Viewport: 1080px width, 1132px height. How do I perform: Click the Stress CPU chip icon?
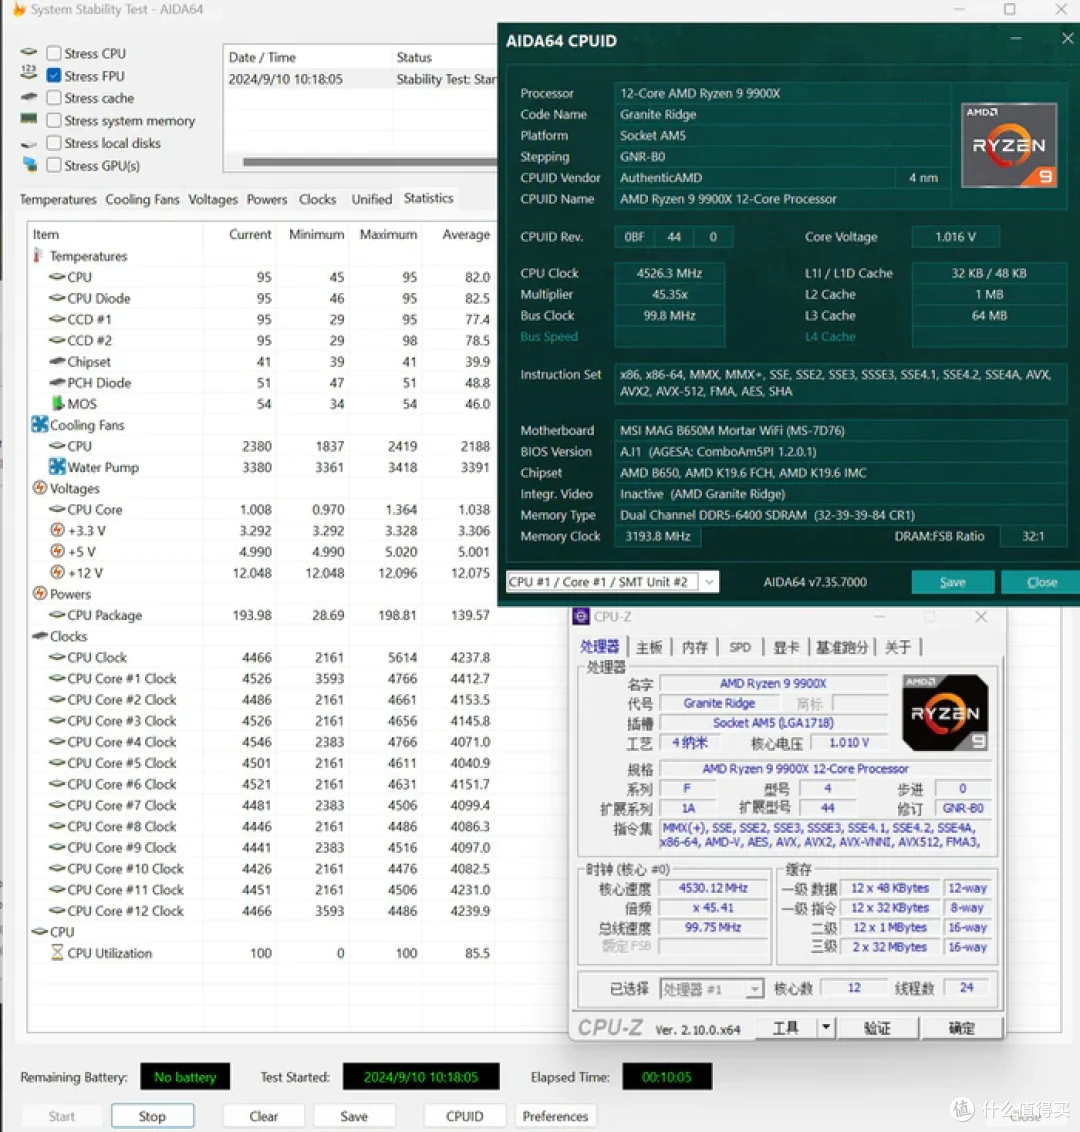(x=29, y=52)
